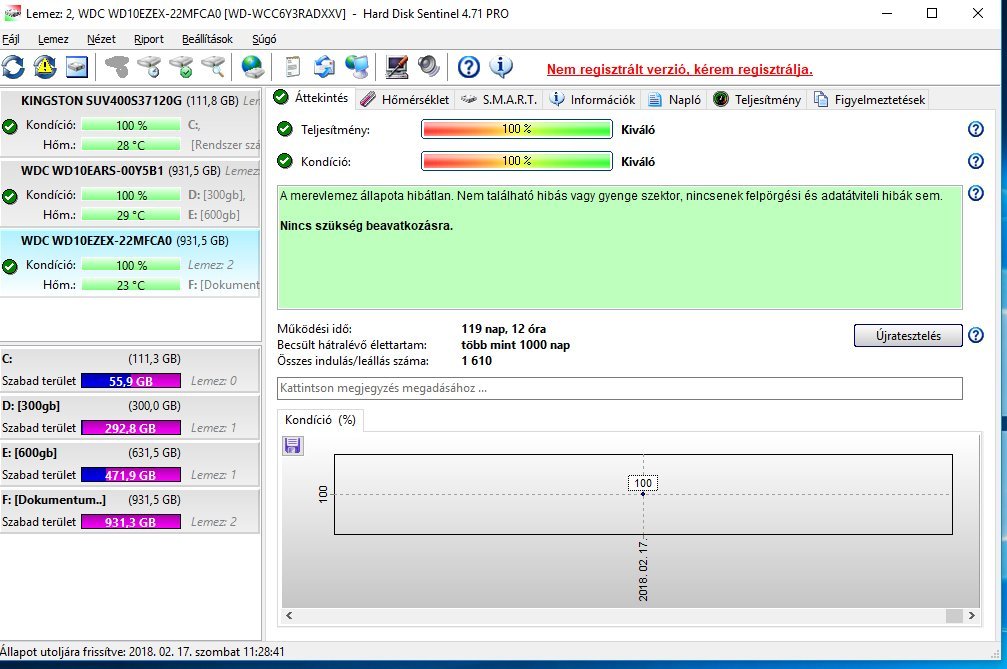Select the E: [600gb] partition entry
The height and width of the screenshot is (669, 1007).
coord(130,464)
